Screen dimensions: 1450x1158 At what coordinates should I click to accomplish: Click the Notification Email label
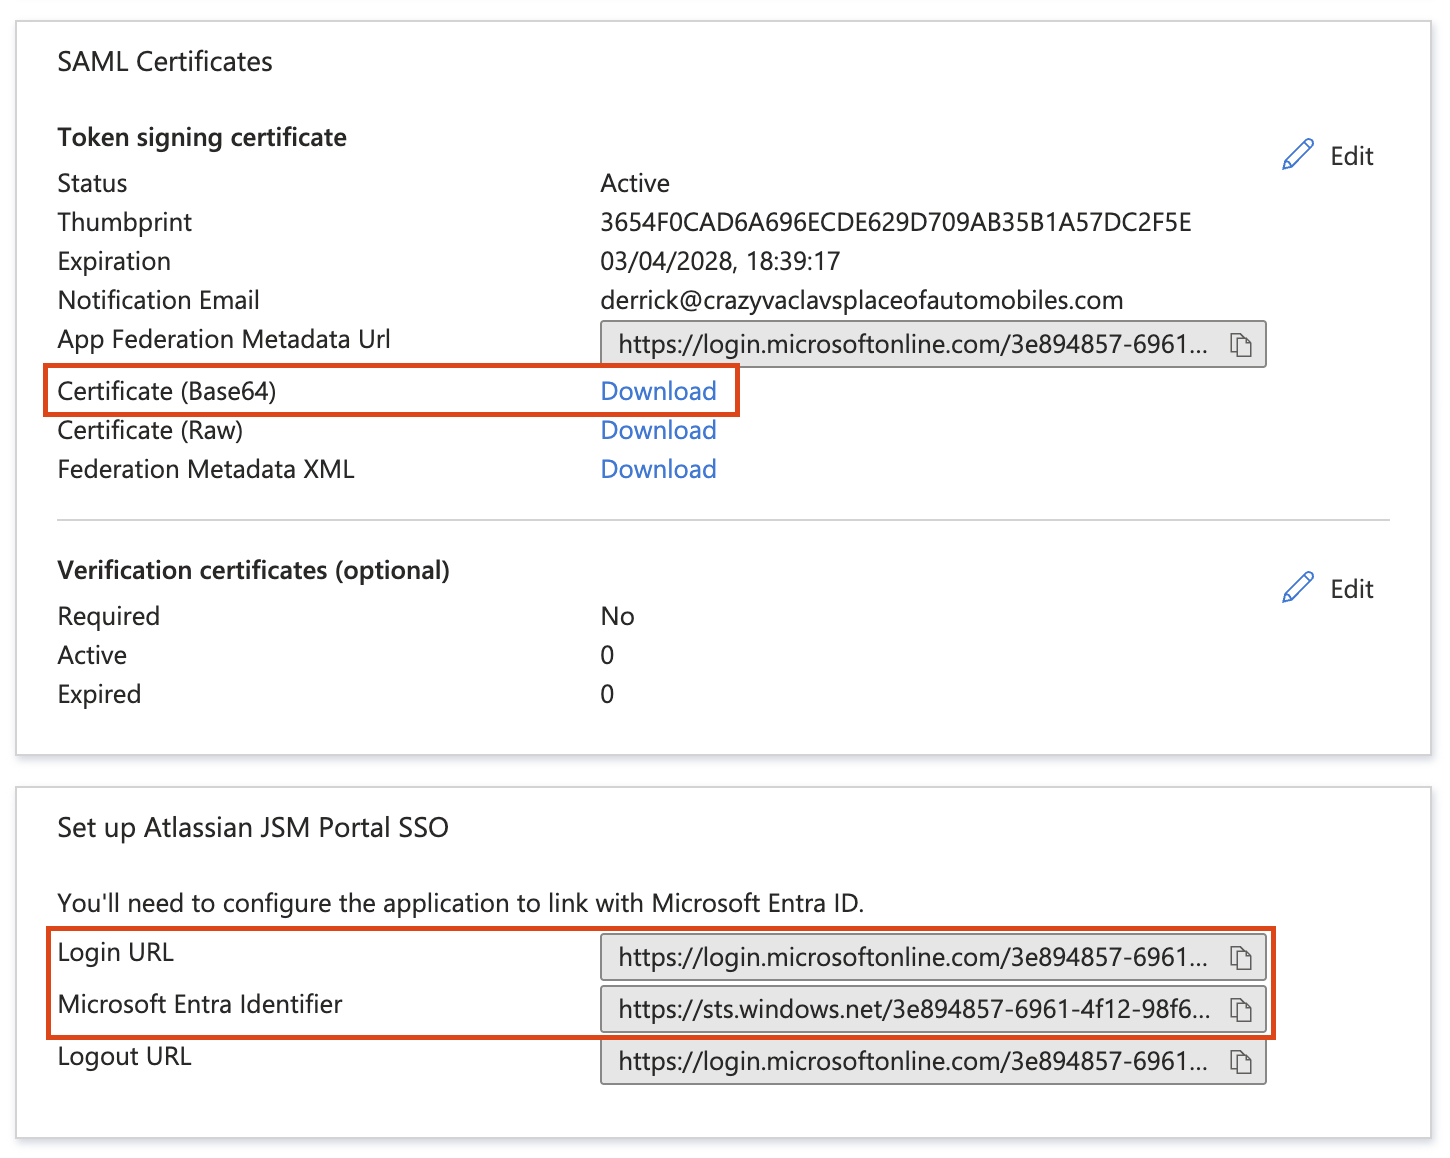(x=158, y=300)
